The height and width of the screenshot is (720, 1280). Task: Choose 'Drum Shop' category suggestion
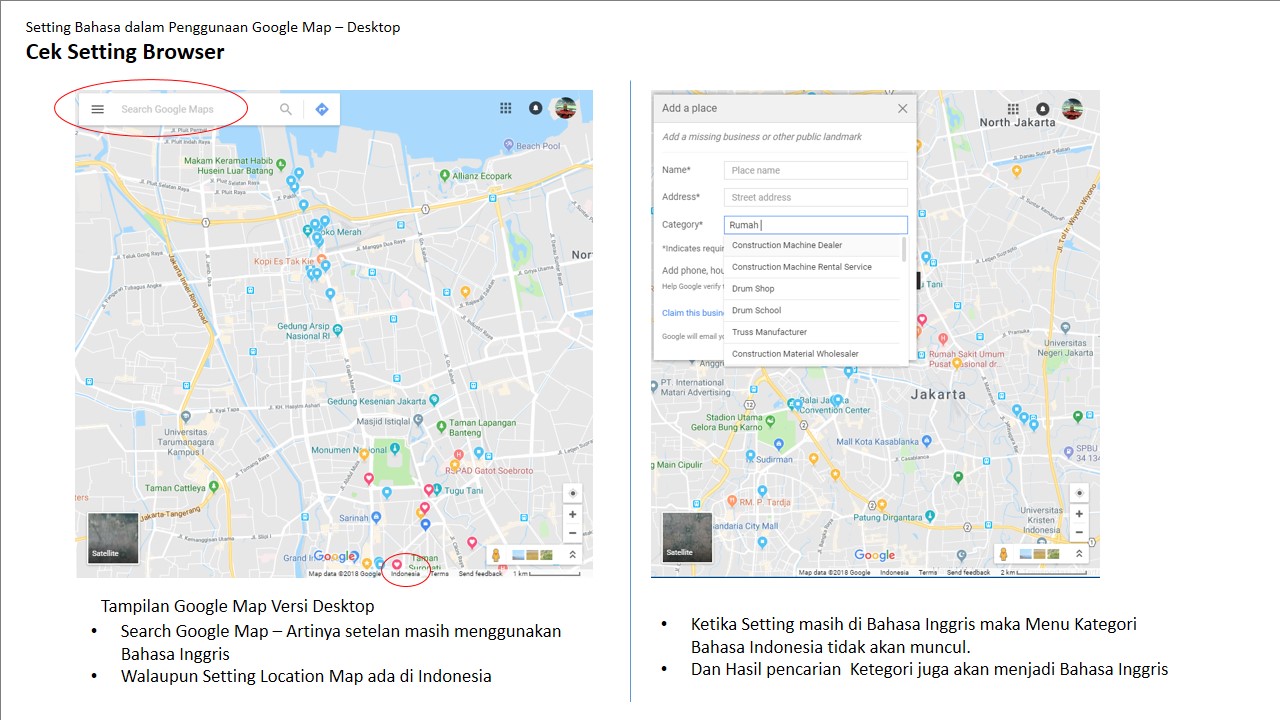[x=812, y=289]
